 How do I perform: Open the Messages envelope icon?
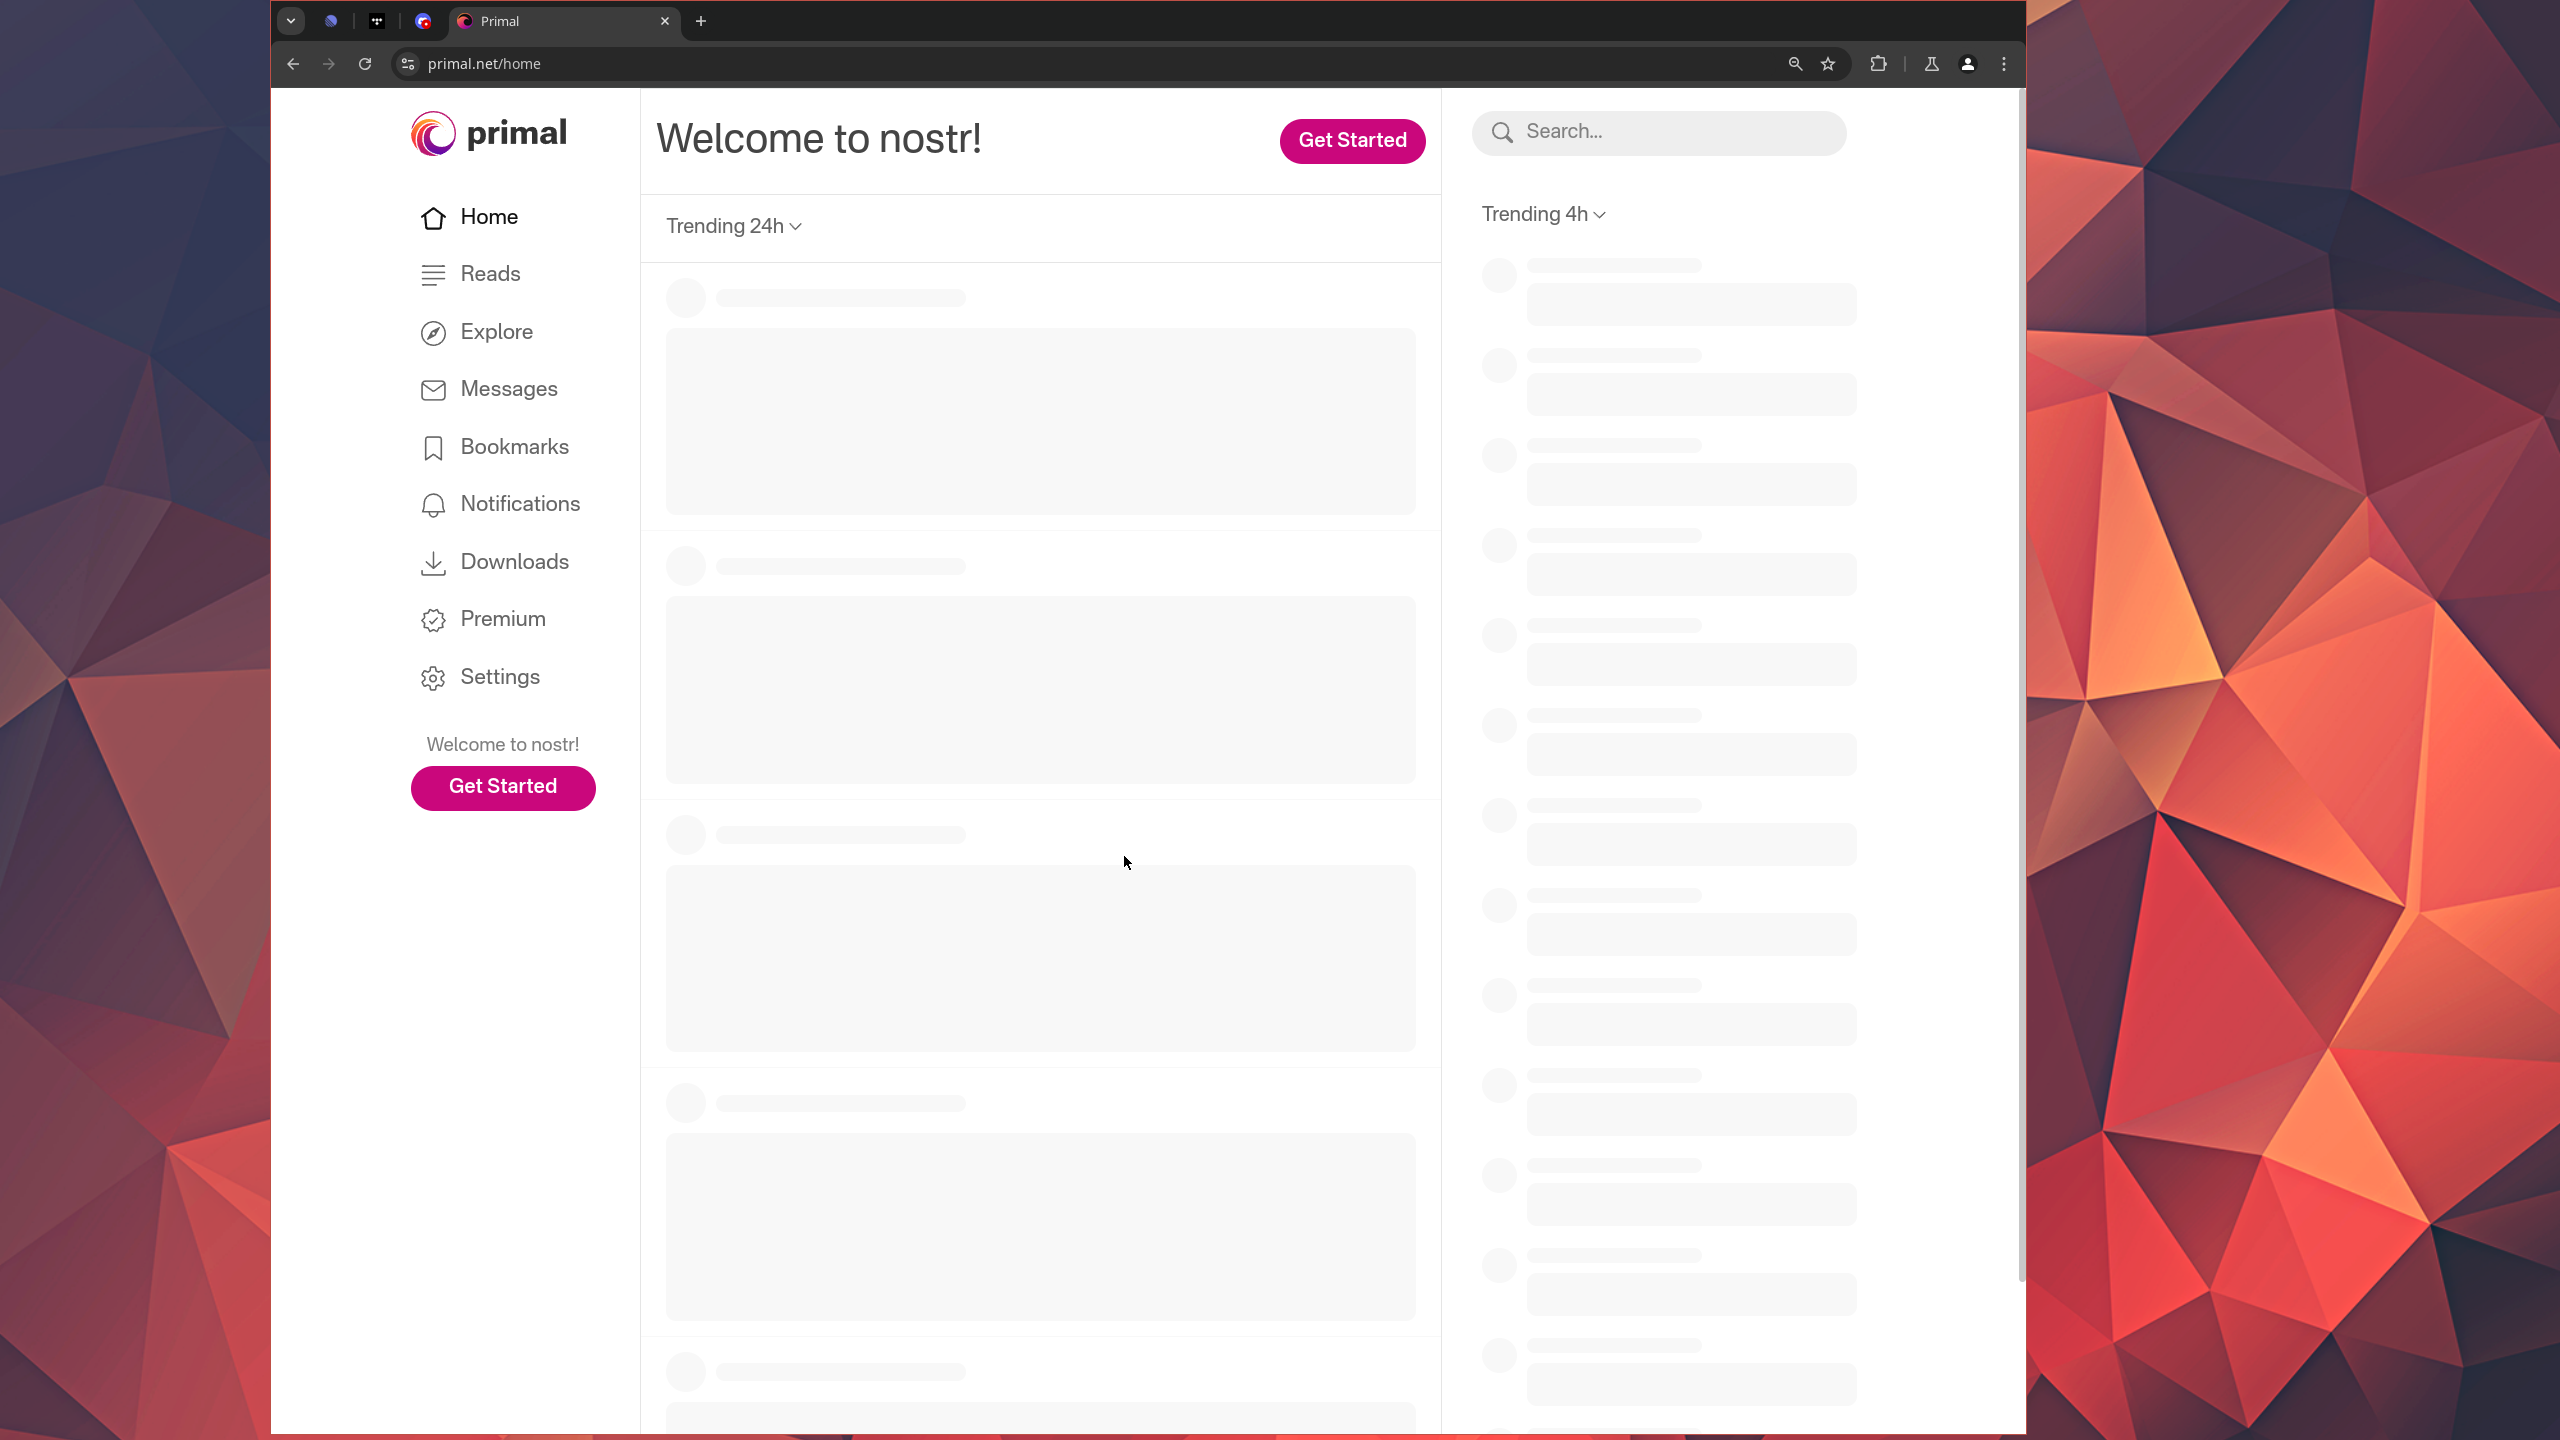tap(433, 390)
